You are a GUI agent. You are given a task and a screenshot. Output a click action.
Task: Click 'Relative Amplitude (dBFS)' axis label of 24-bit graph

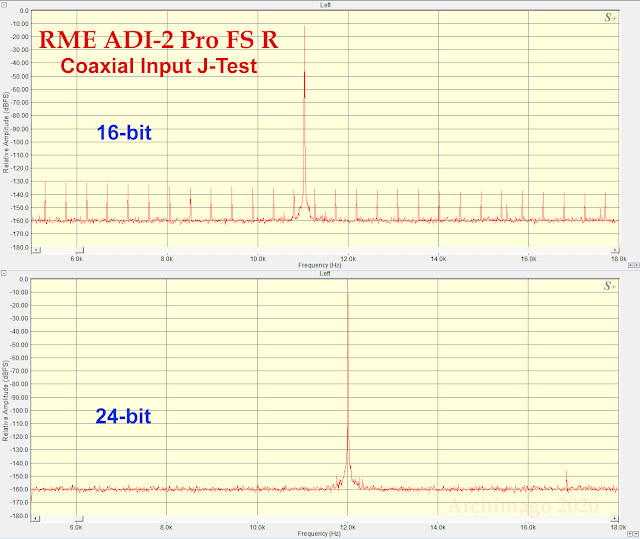(x=5, y=401)
